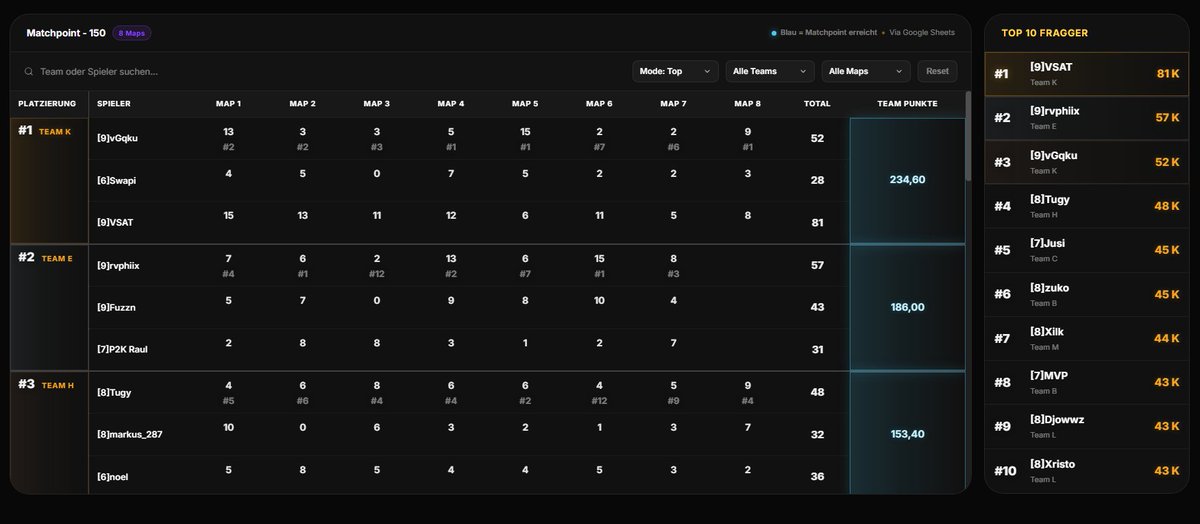
Task: Click player [9]vGqku in the table
Action: click(x=117, y=138)
